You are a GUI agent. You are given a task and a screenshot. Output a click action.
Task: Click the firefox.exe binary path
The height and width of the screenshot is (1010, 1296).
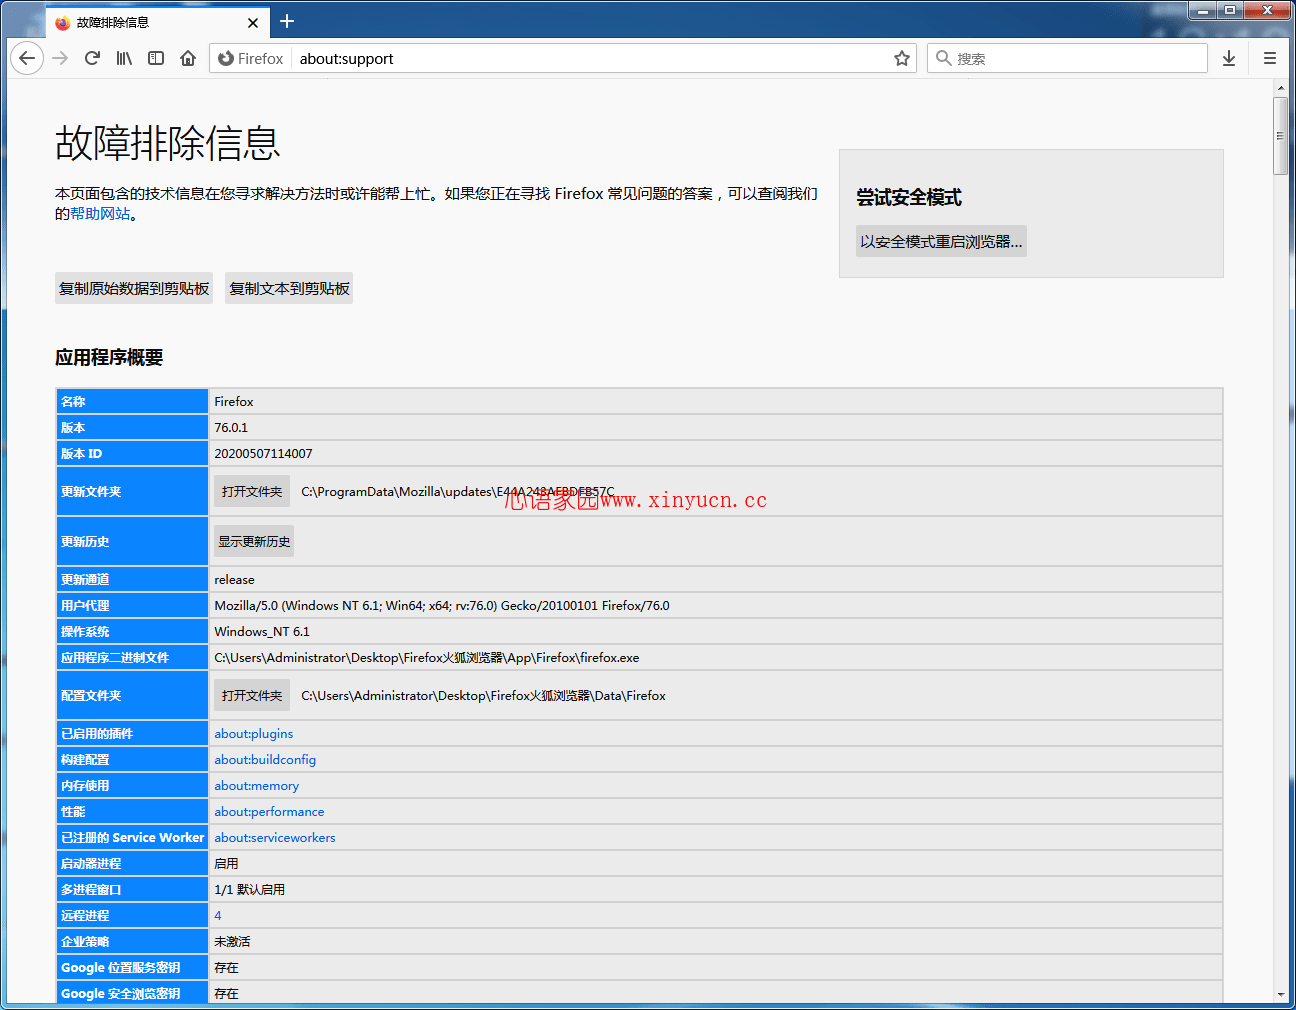click(x=427, y=657)
